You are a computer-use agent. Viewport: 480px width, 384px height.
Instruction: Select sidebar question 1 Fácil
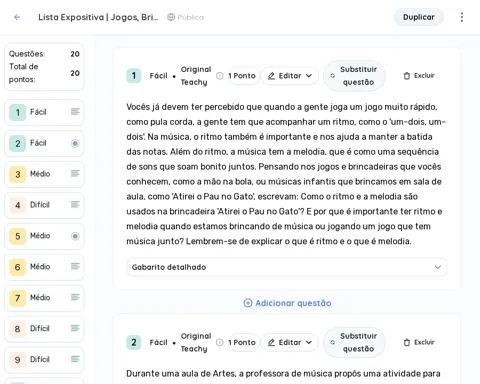coord(44,112)
